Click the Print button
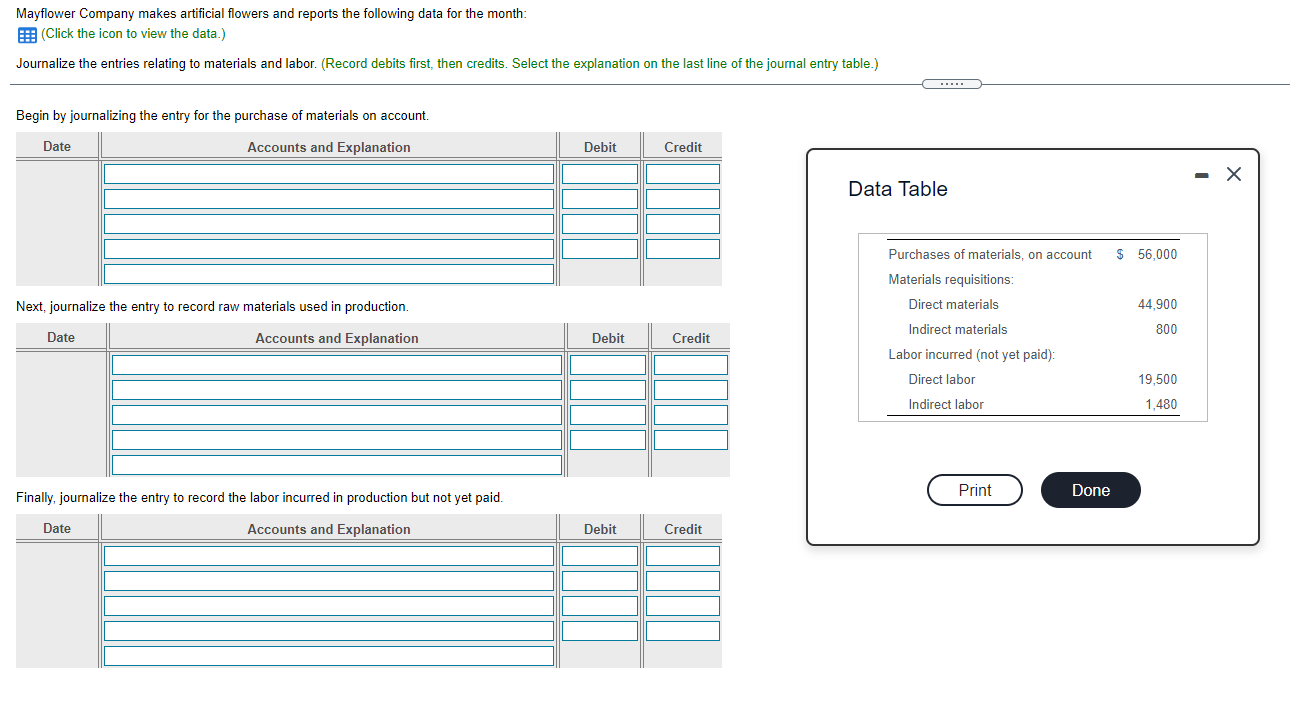 click(x=975, y=490)
